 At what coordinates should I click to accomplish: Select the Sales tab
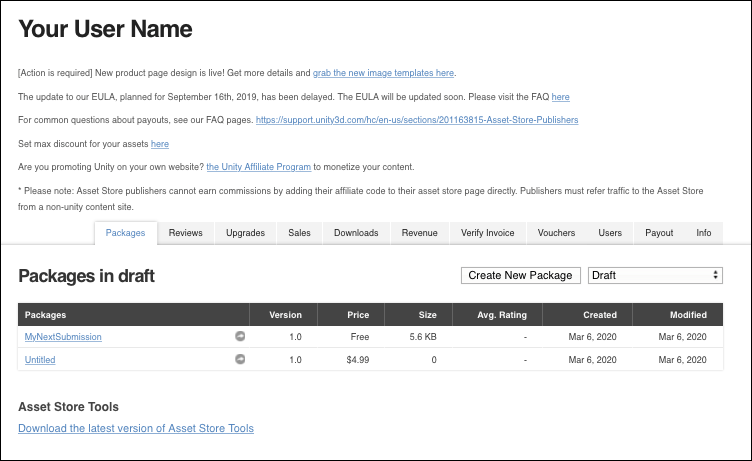(x=299, y=233)
